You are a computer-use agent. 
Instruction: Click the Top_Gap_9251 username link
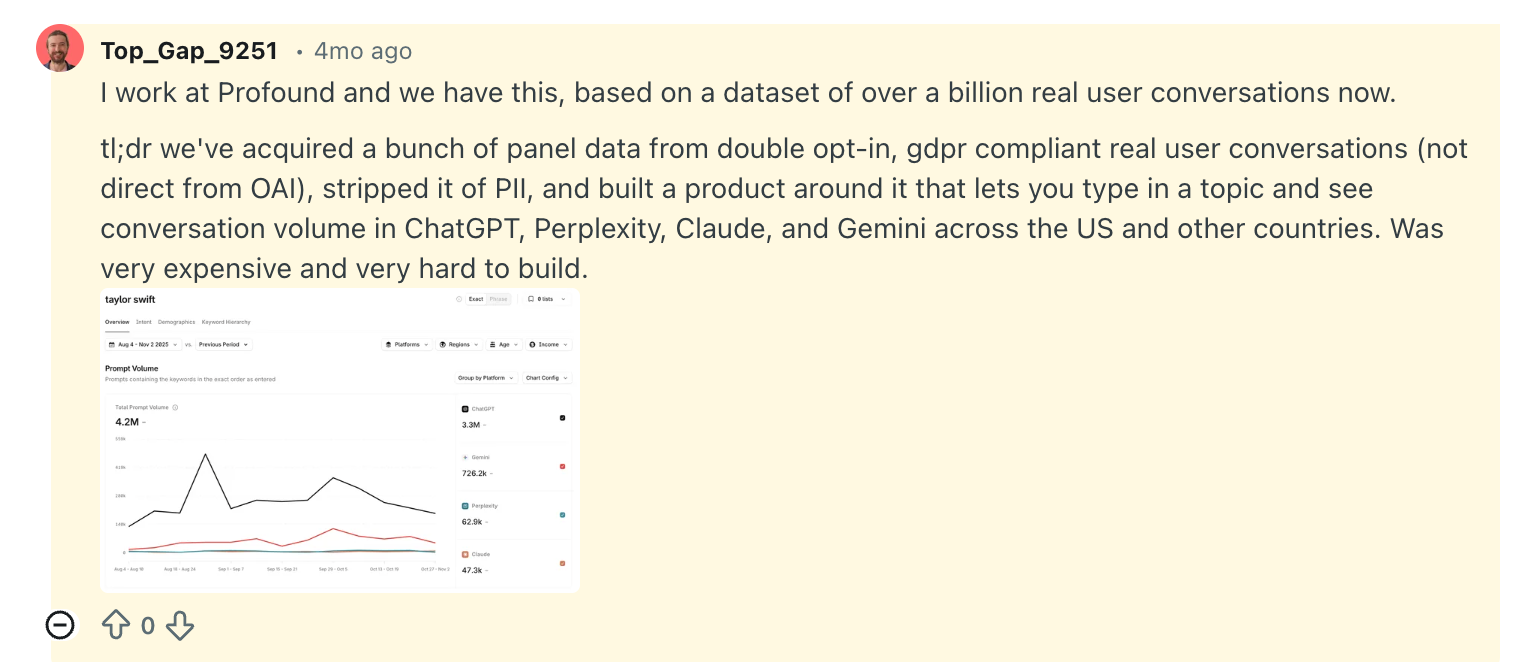coord(189,51)
